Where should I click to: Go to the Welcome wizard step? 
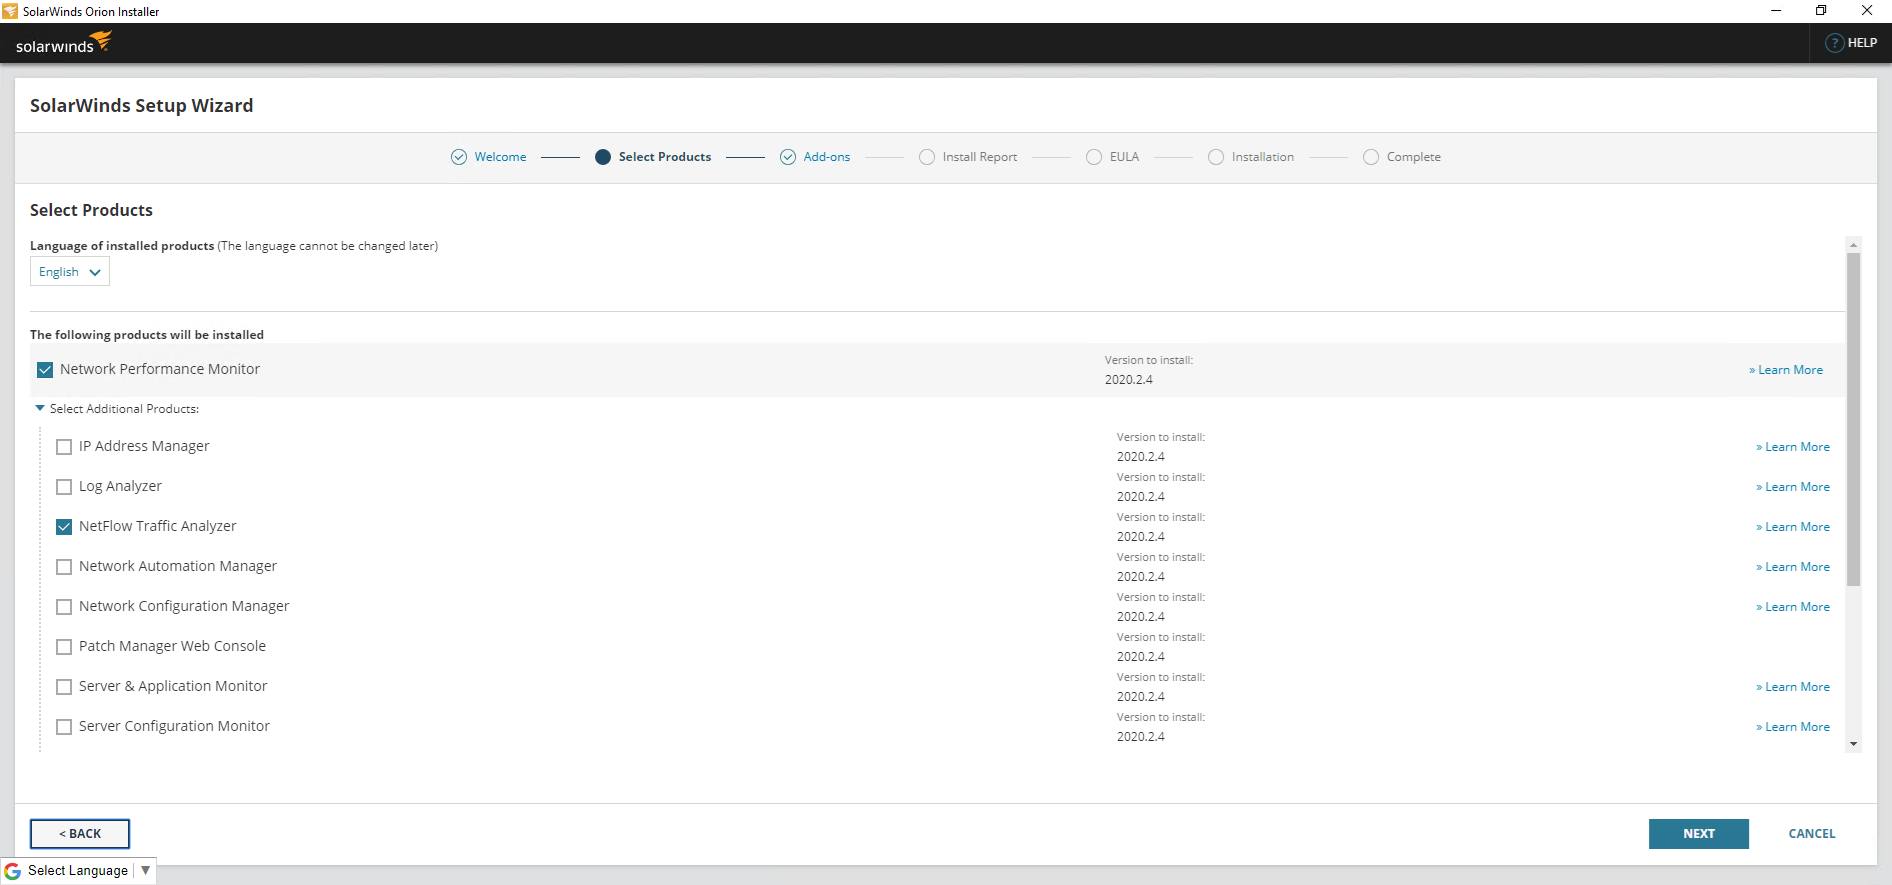[x=500, y=157]
